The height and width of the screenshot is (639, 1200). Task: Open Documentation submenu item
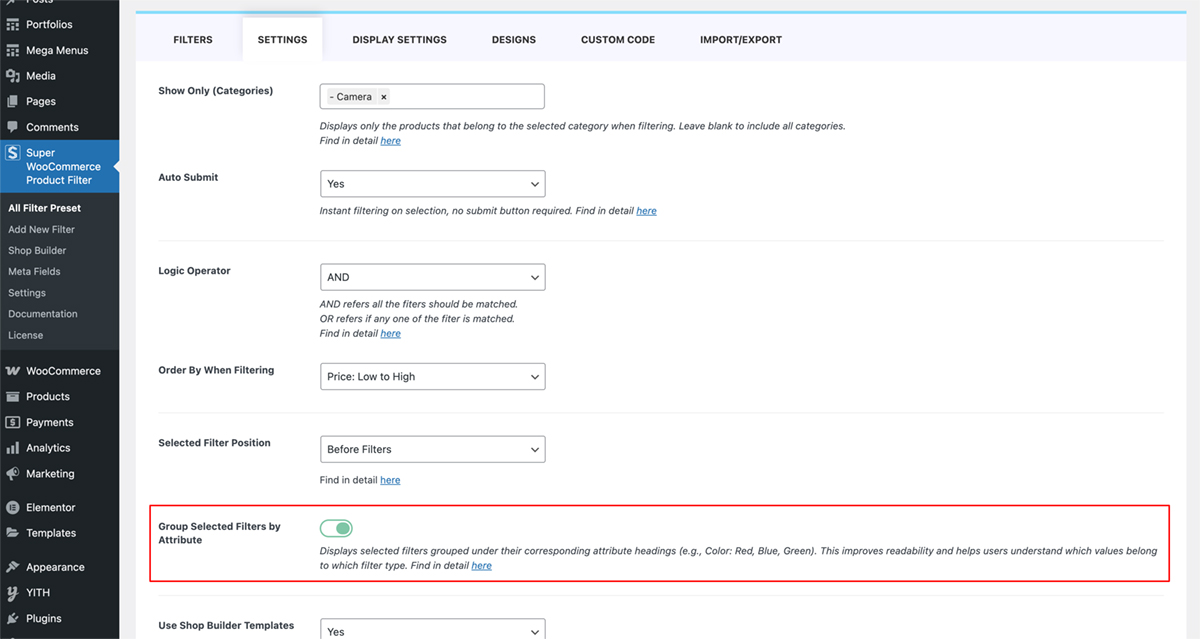(43, 314)
